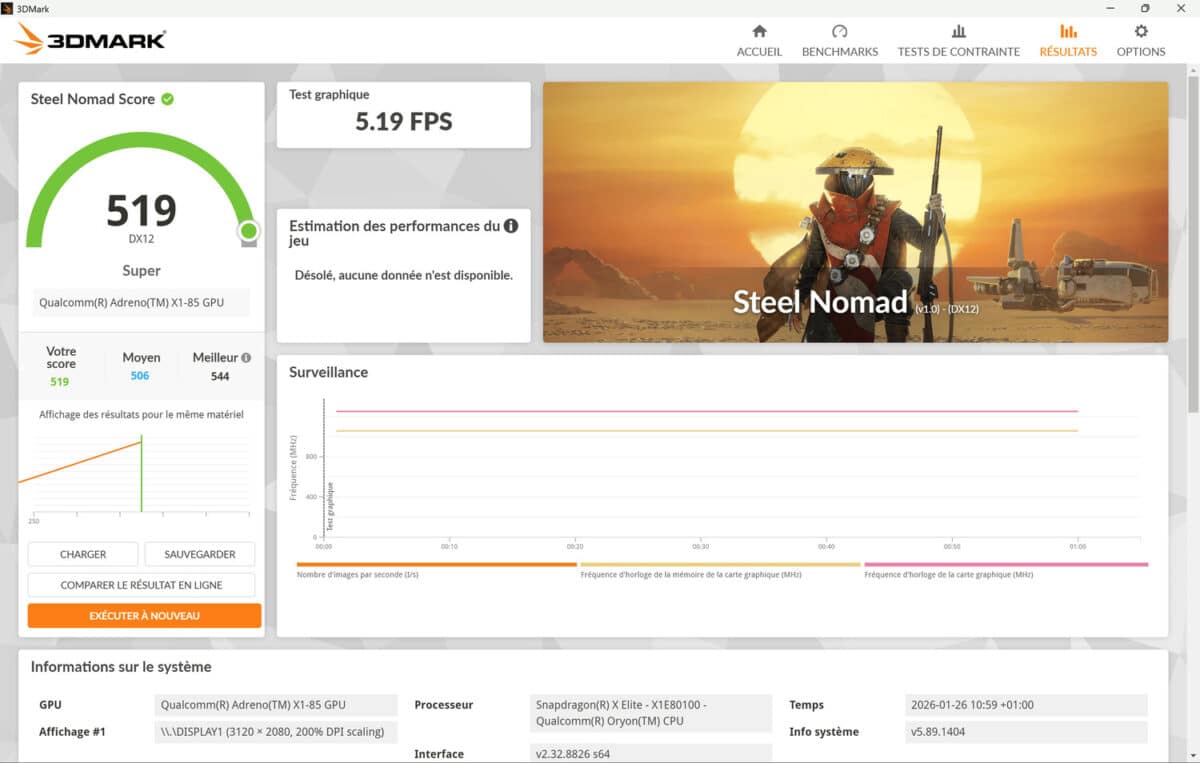
Task: Click the green score gauge marker
Action: pyautogui.click(x=248, y=232)
